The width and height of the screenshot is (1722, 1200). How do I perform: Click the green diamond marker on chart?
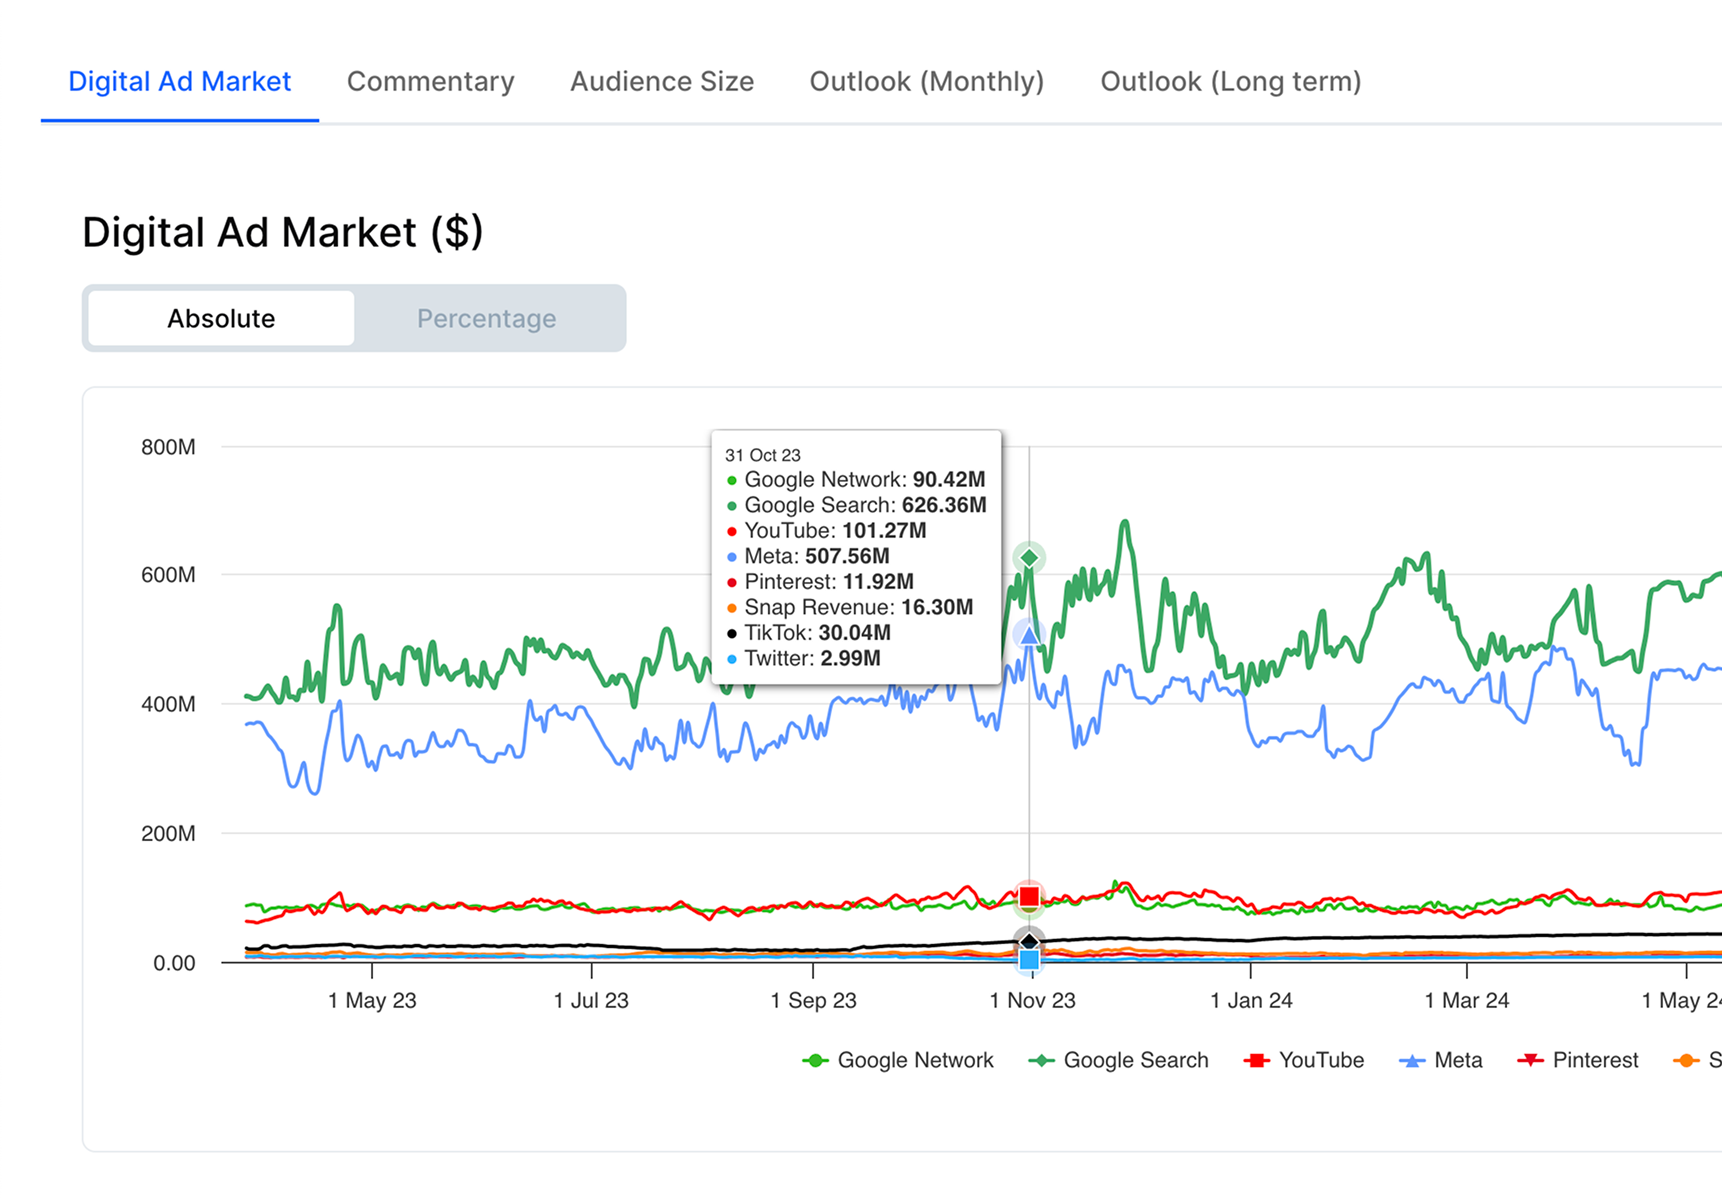[x=1029, y=557]
